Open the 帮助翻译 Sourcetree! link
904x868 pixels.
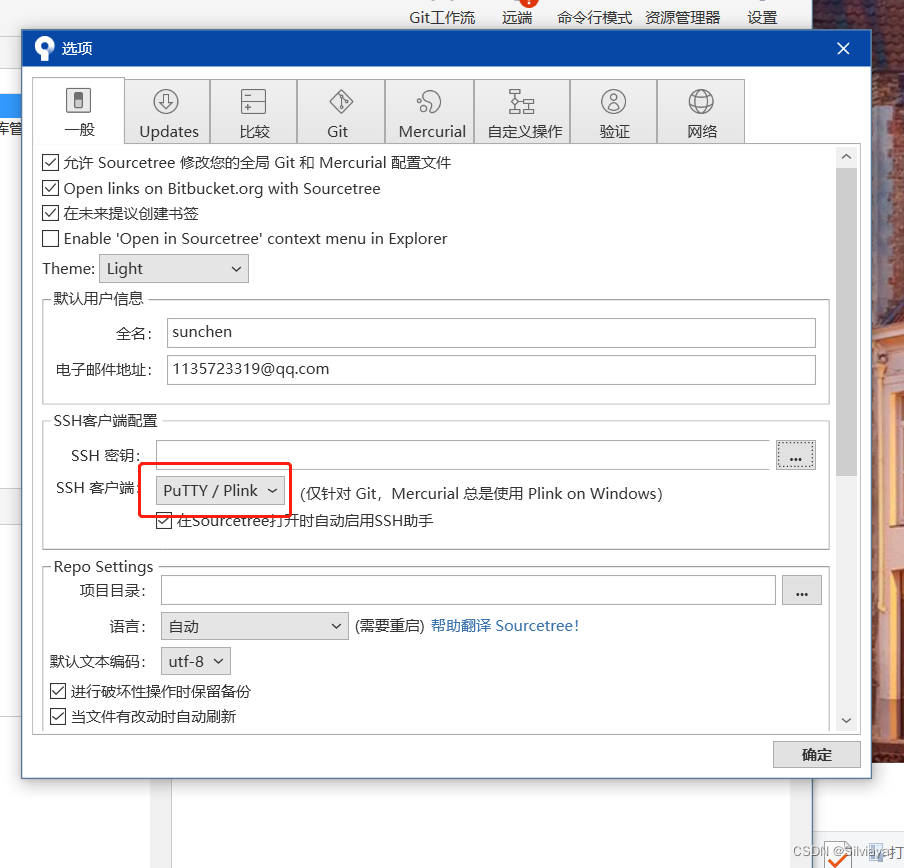pos(504,626)
